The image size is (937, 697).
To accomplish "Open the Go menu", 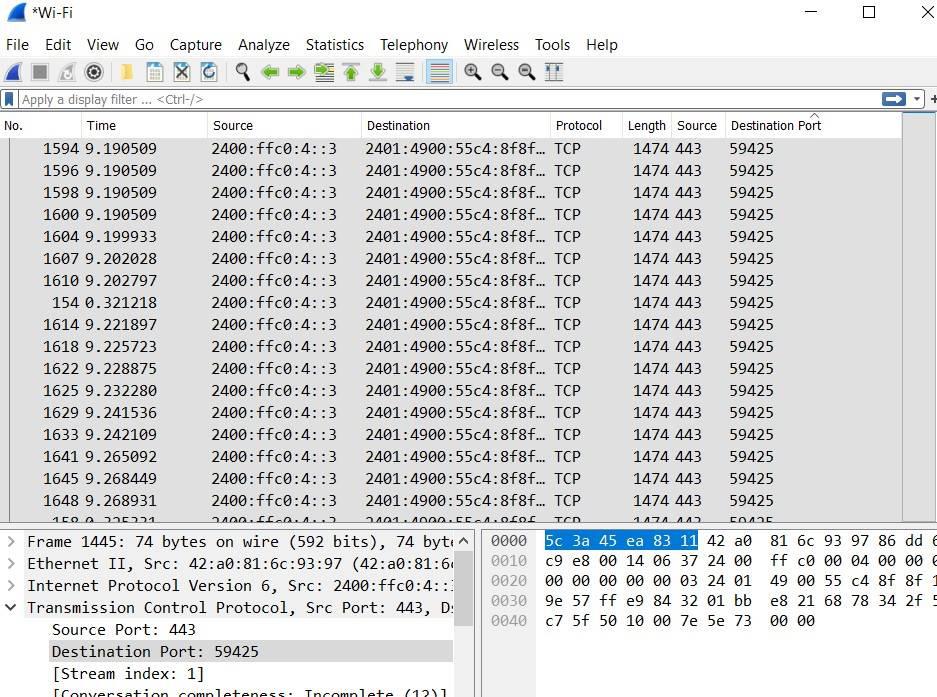I will [144, 45].
